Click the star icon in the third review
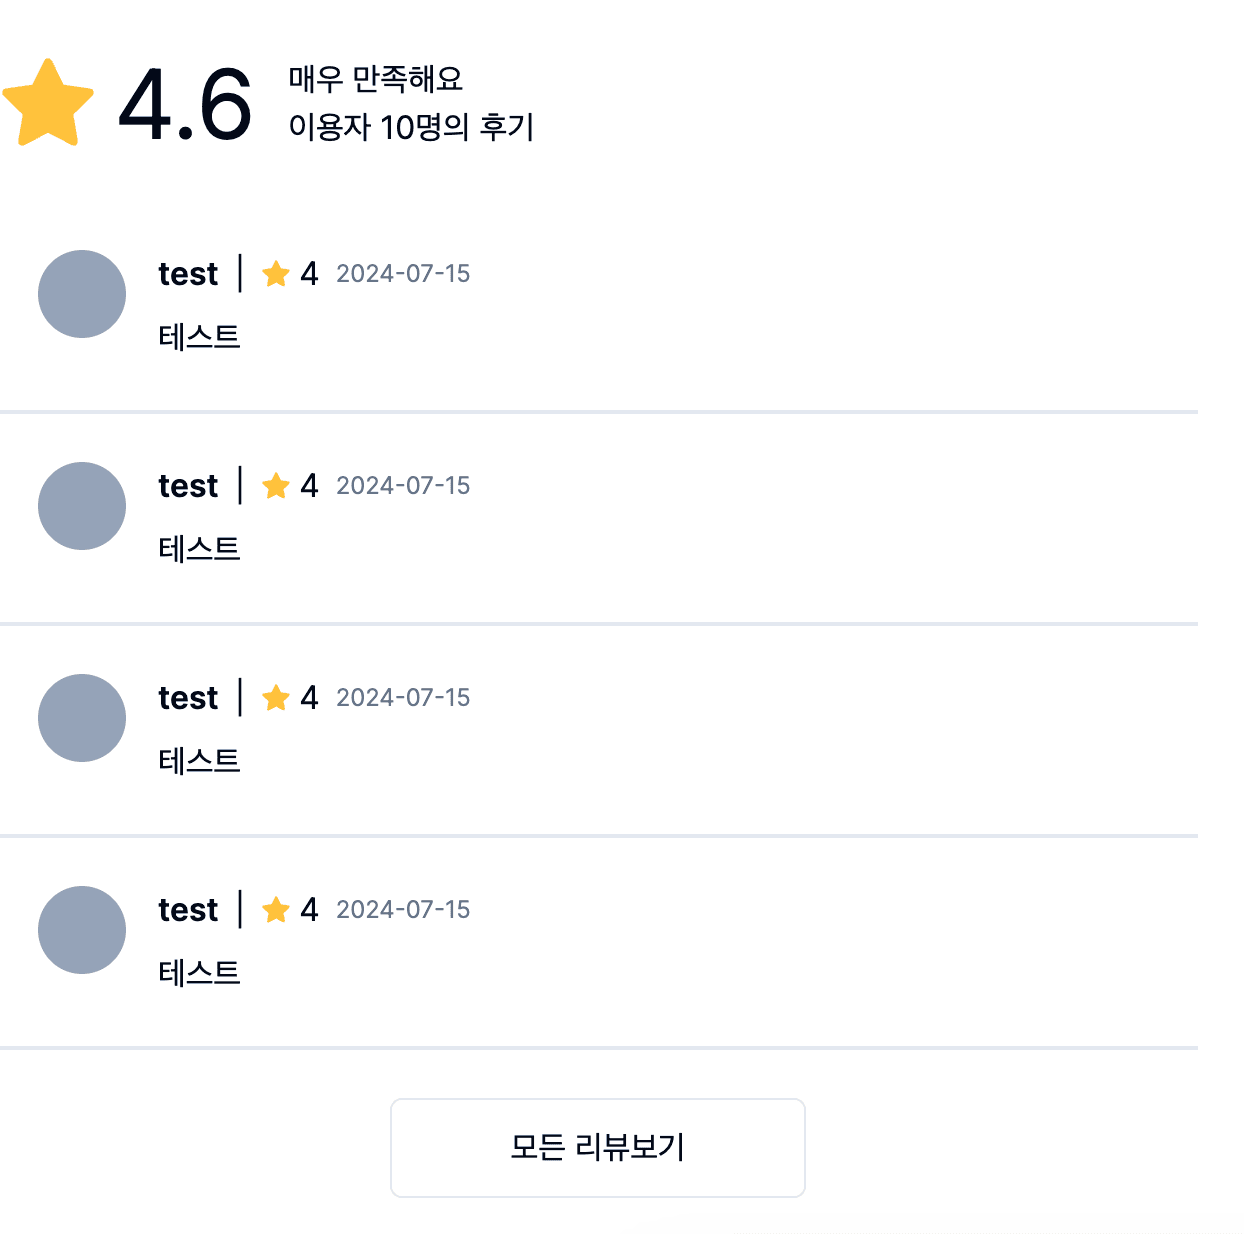 click(x=276, y=697)
